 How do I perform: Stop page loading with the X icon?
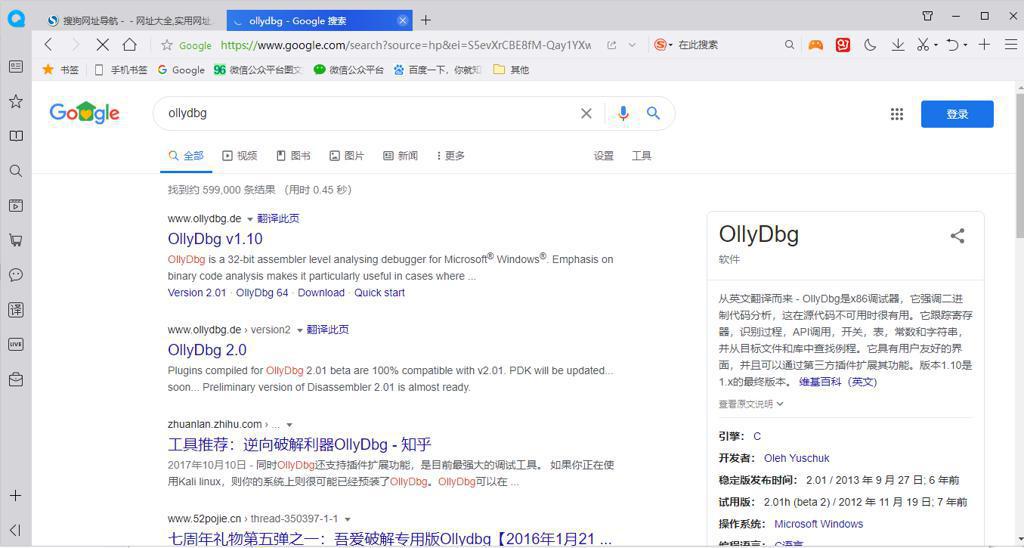click(x=103, y=44)
